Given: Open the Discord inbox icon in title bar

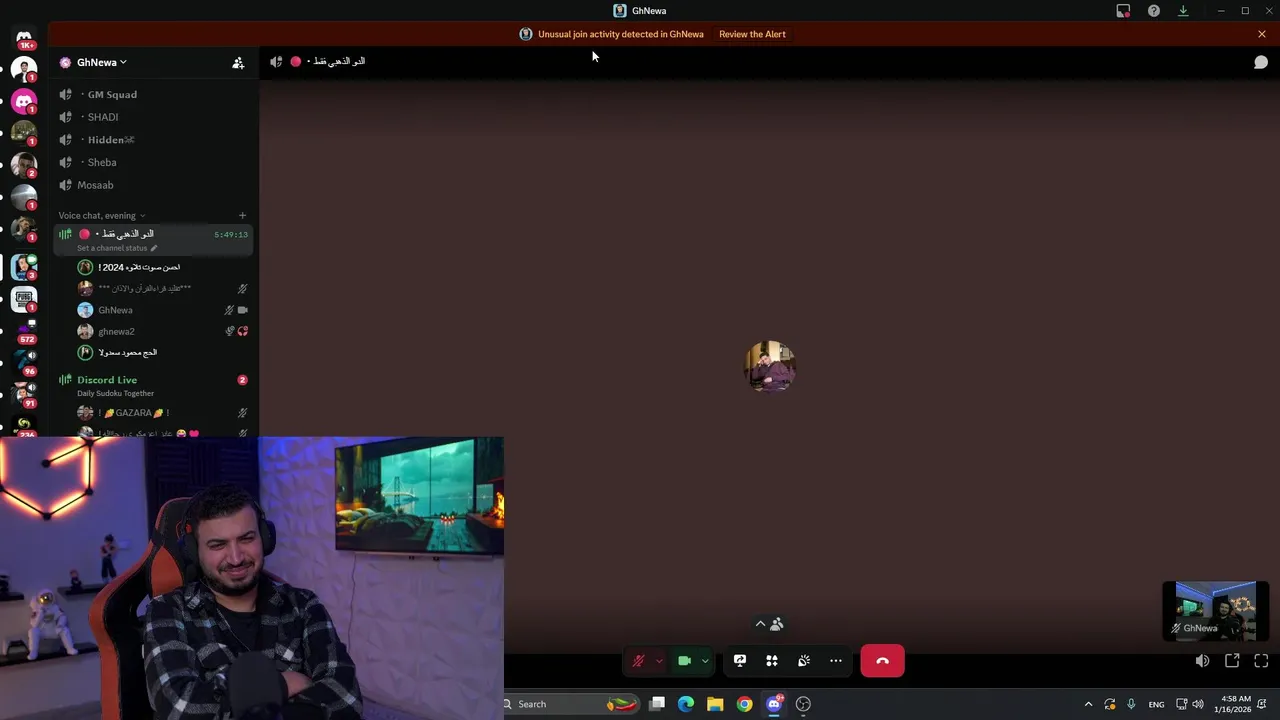Looking at the screenshot, I should coord(1123,11).
